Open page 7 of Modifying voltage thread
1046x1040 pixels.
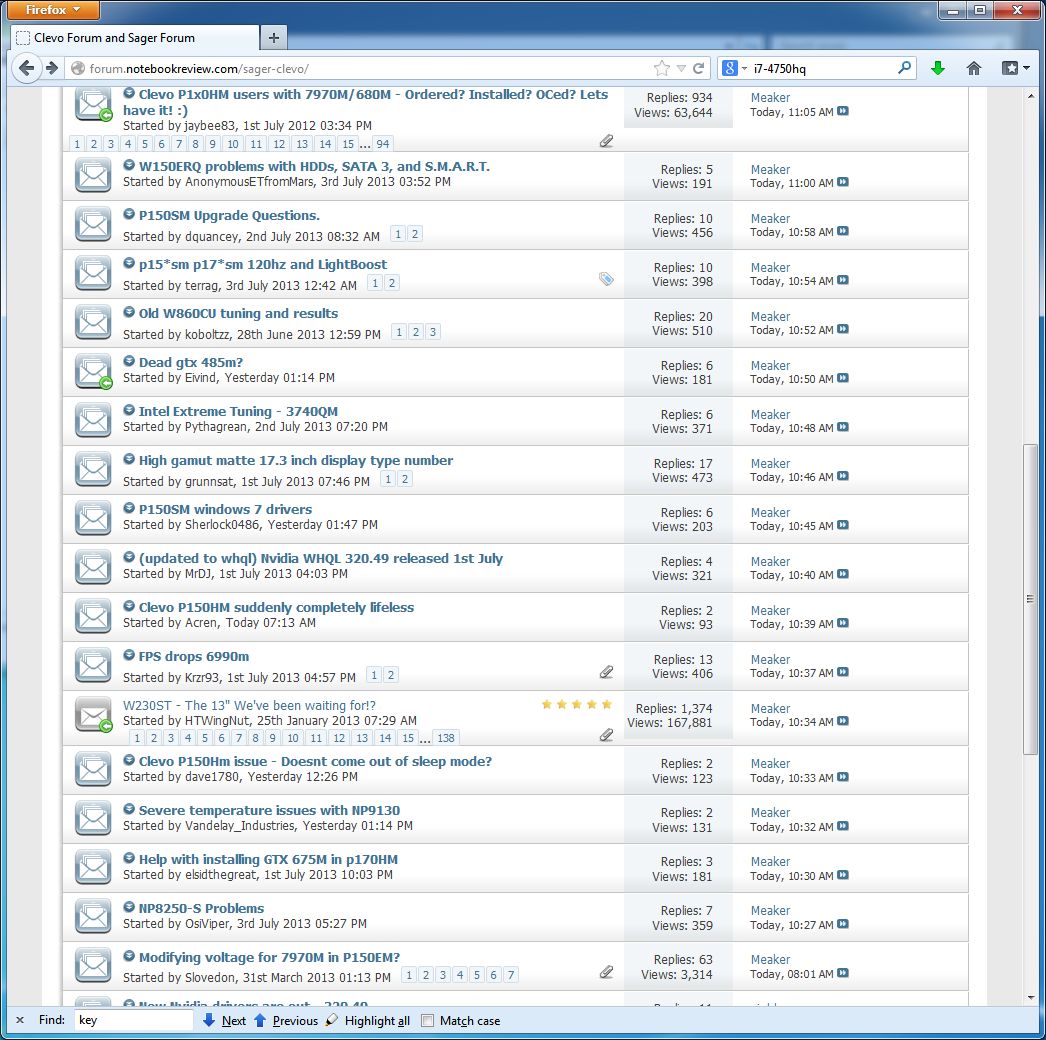[510, 975]
